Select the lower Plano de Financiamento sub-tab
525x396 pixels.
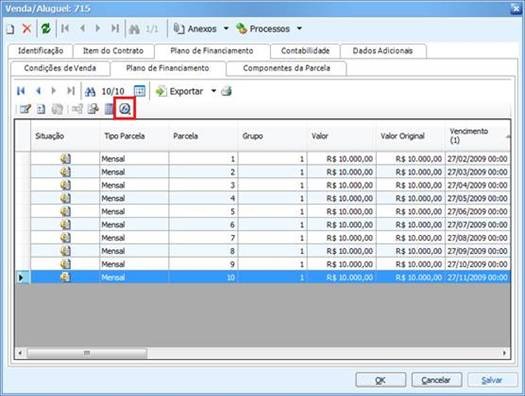click(167, 68)
